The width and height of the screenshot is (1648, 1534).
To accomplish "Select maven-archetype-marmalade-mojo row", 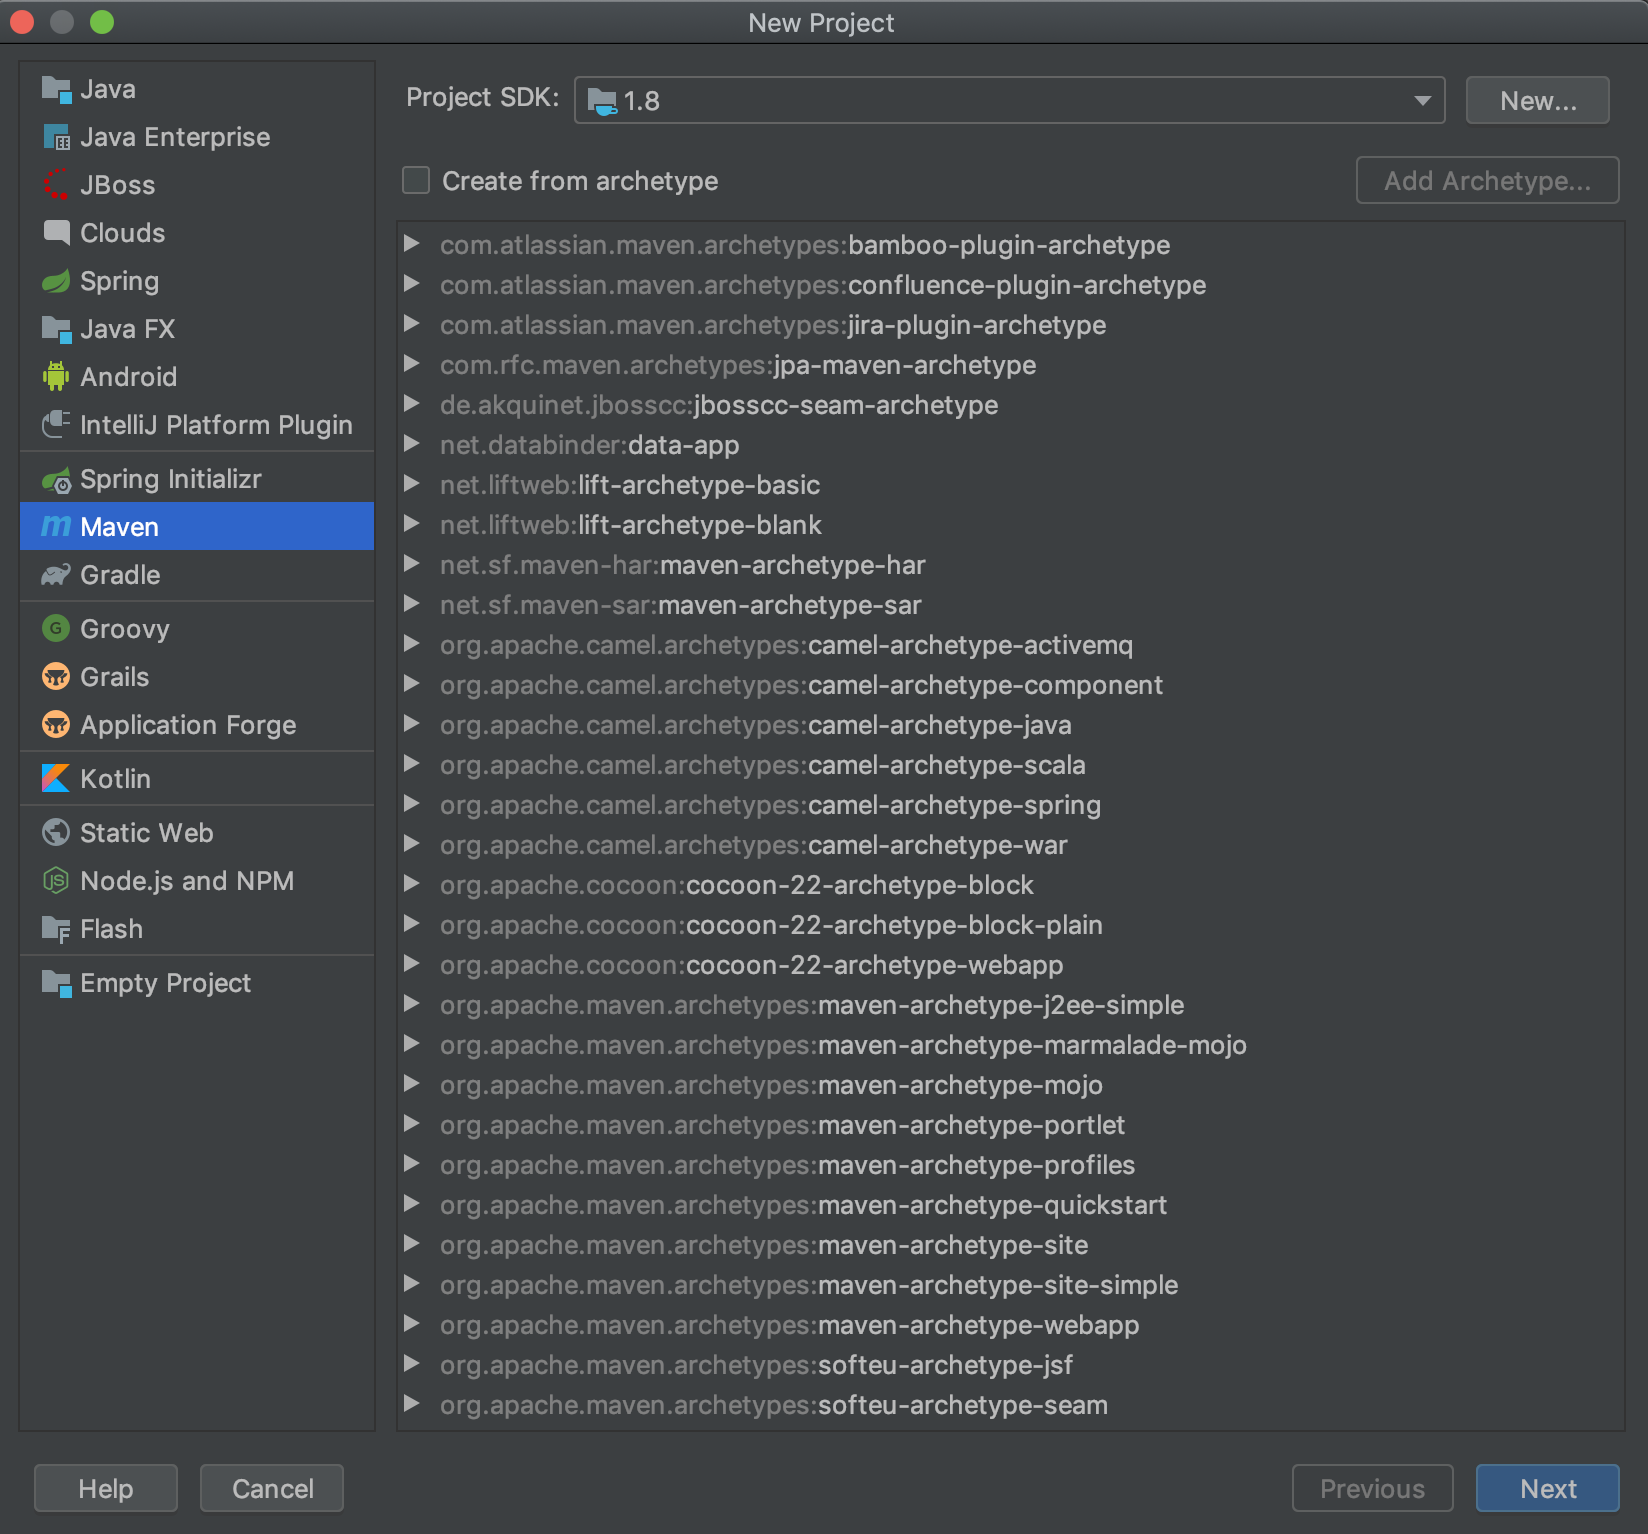I will tap(1011, 1045).
